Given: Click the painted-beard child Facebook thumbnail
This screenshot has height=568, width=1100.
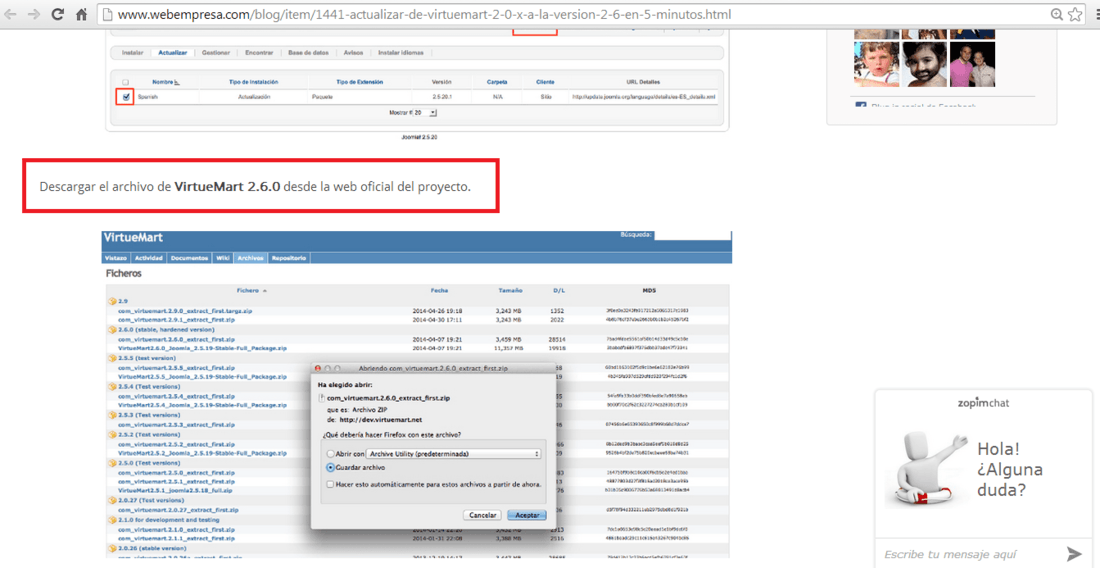Looking at the screenshot, I should point(924,64).
